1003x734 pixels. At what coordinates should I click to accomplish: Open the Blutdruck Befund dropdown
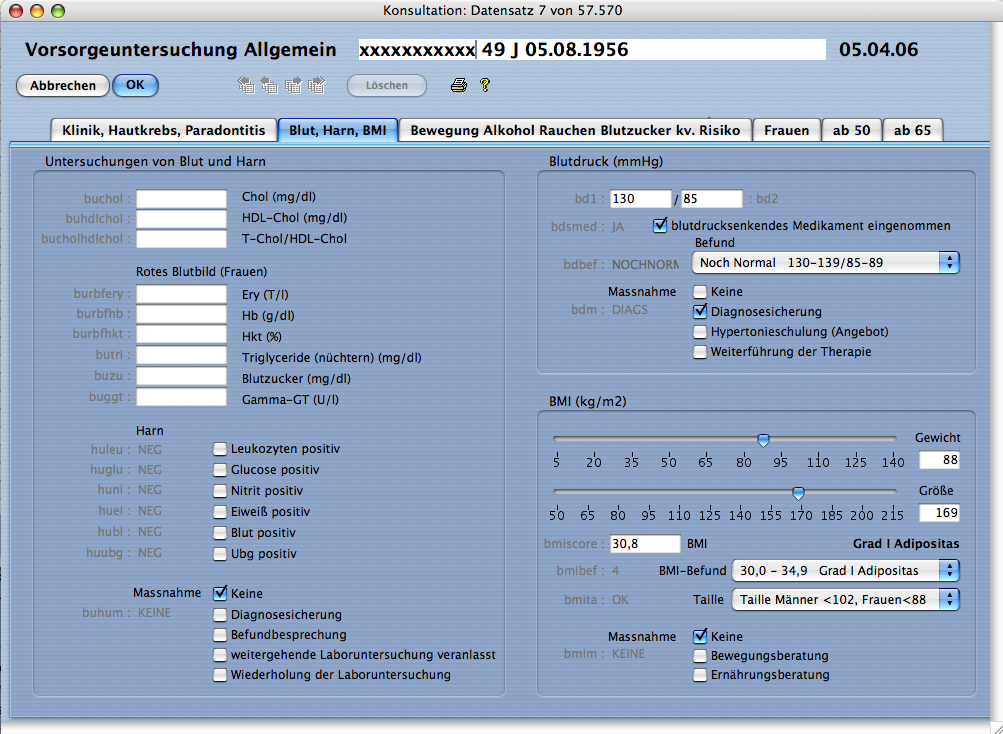pos(825,262)
